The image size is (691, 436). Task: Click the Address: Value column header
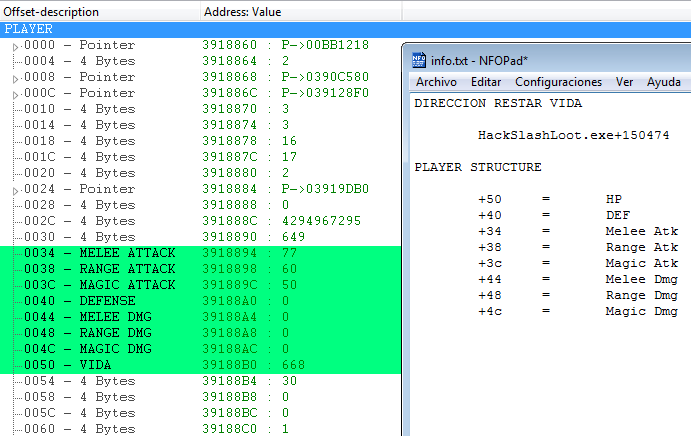pyautogui.click(x=243, y=12)
